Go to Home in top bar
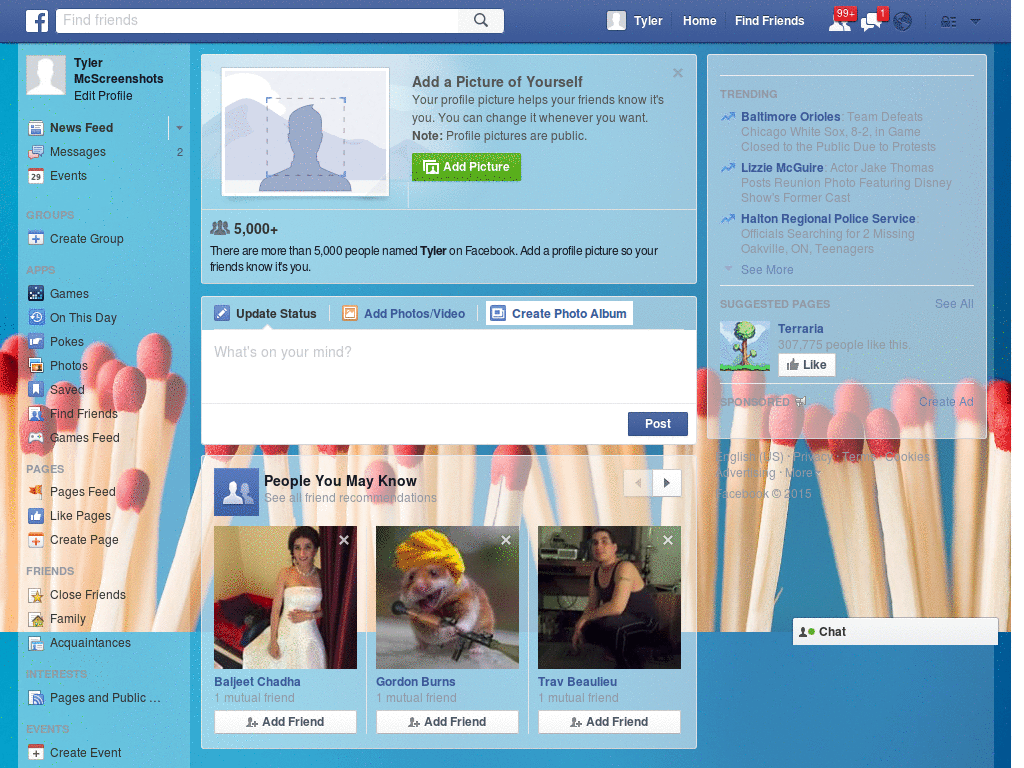Viewport: 1024px width, 768px height. [699, 21]
